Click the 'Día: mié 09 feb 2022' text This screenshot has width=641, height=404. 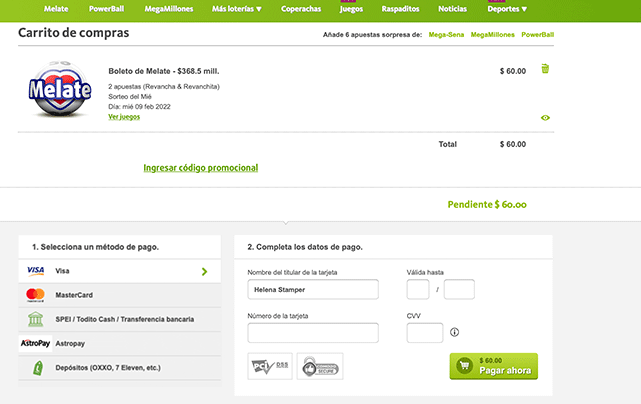pos(139,107)
